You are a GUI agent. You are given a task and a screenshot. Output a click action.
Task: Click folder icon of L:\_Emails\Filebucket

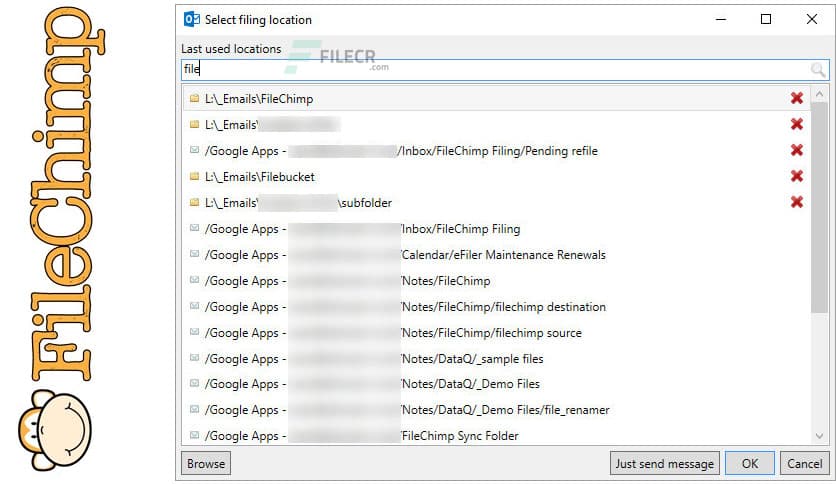click(x=195, y=176)
